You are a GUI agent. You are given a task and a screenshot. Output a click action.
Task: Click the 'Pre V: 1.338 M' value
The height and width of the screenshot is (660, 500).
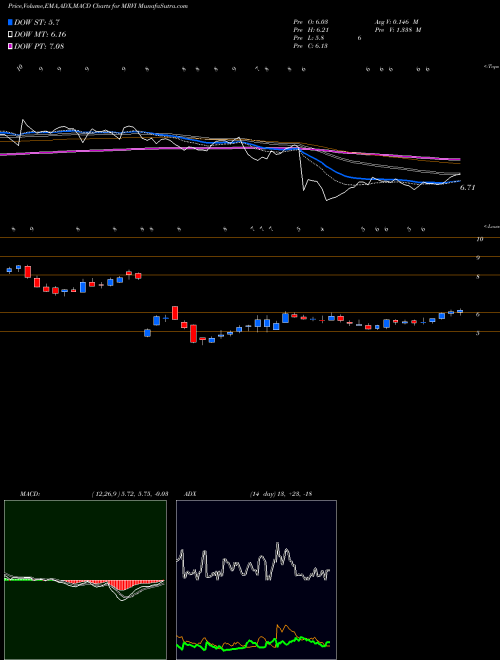(398, 30)
